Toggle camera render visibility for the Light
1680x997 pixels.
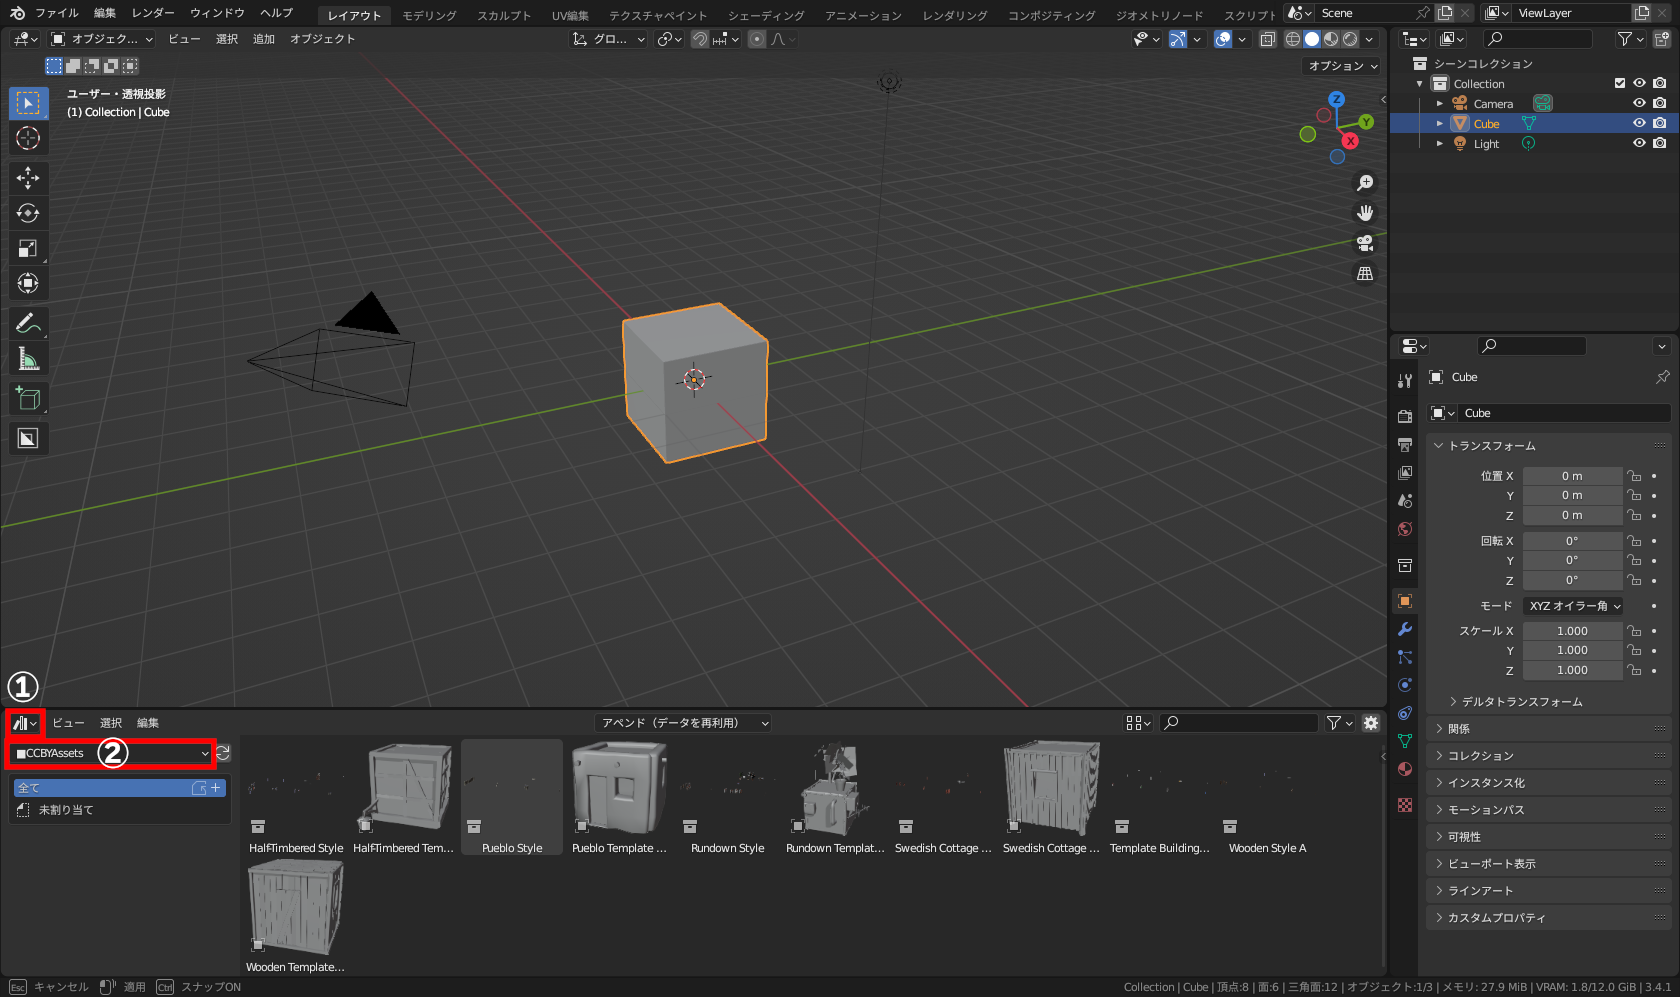[x=1659, y=143]
